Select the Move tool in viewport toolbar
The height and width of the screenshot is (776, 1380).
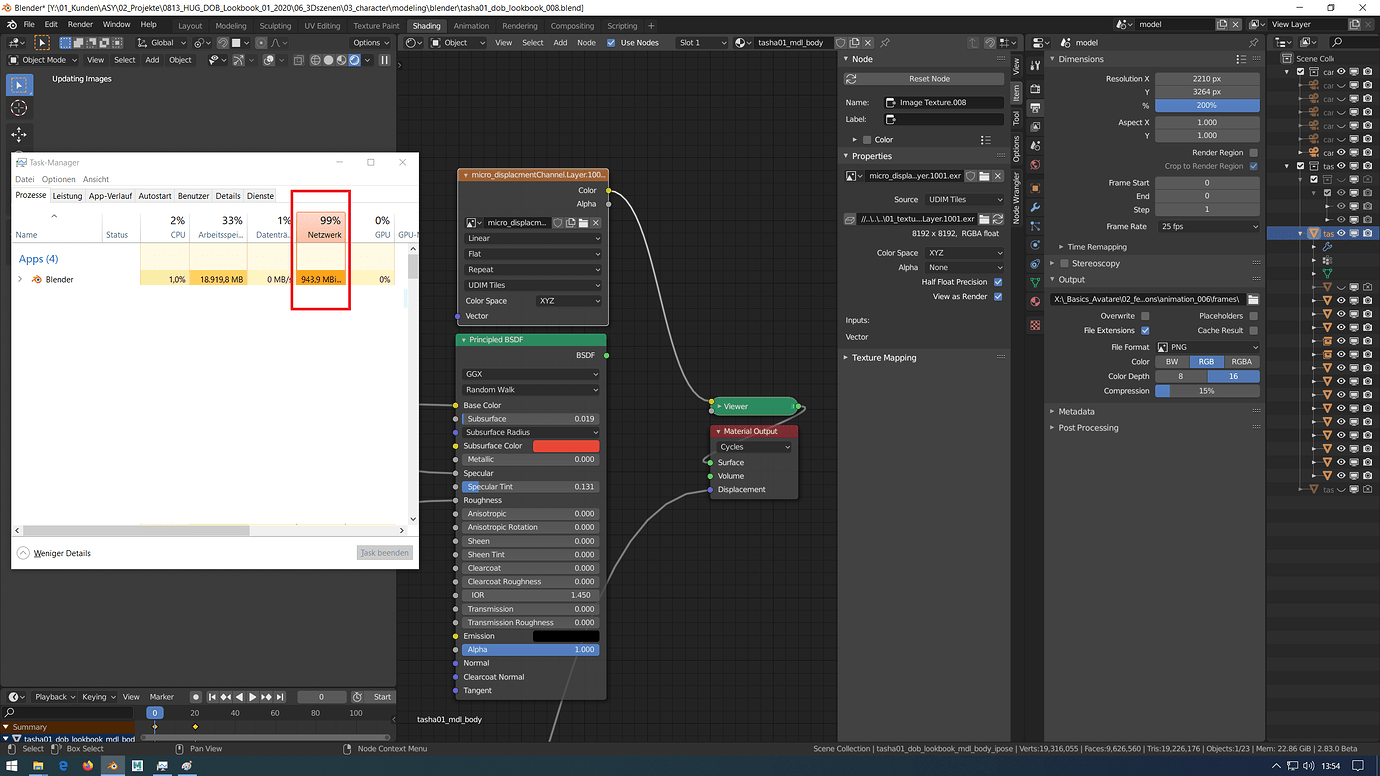coord(19,134)
